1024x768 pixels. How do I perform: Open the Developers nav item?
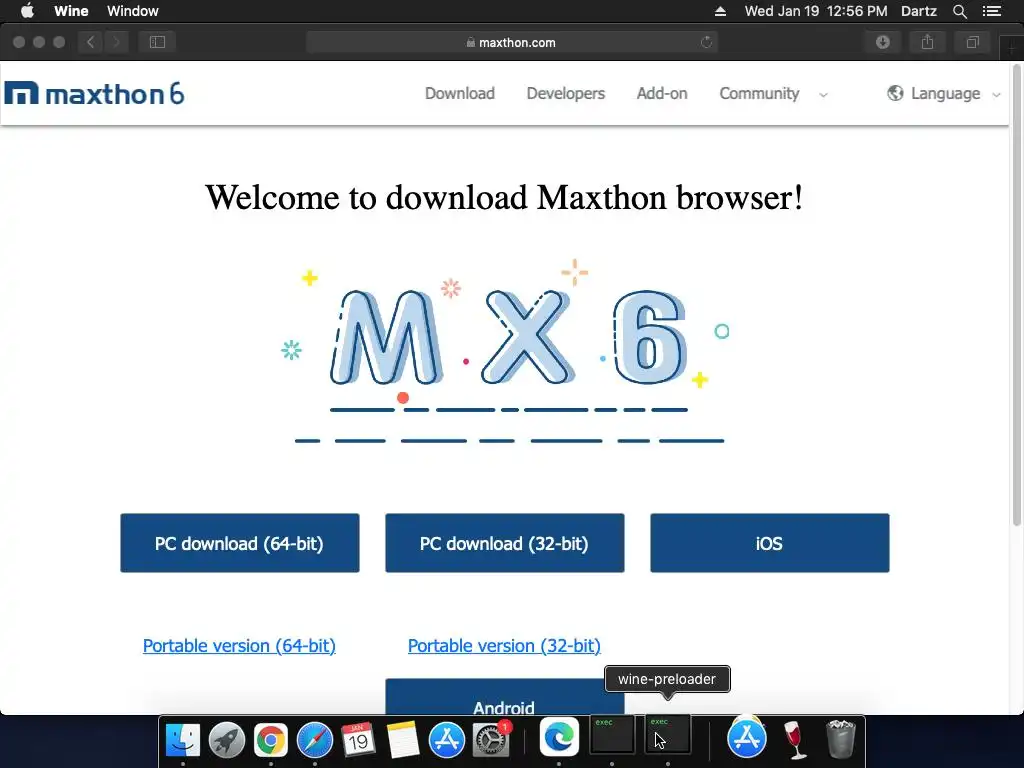pos(566,93)
